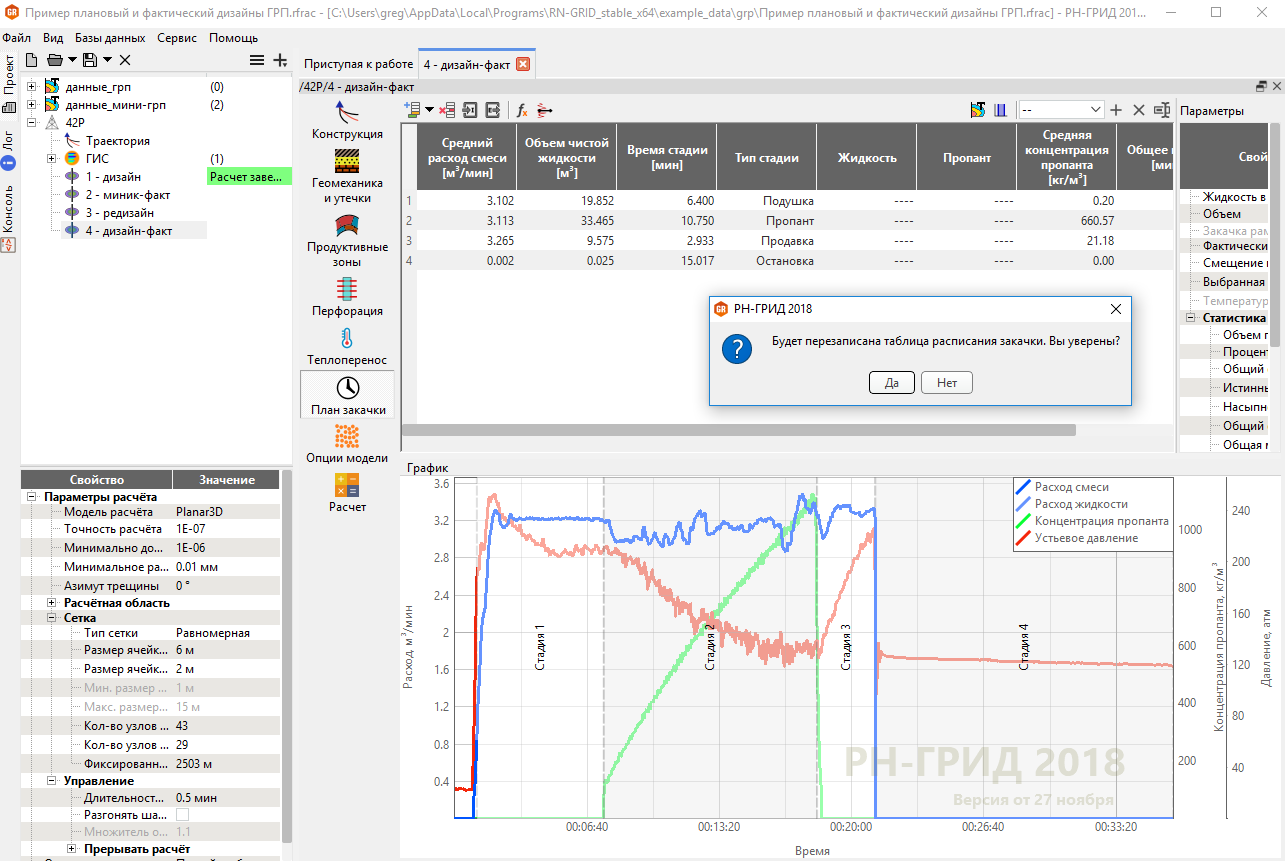Click the delete row toolbar icon
The width and height of the screenshot is (1285, 861).
point(447,110)
